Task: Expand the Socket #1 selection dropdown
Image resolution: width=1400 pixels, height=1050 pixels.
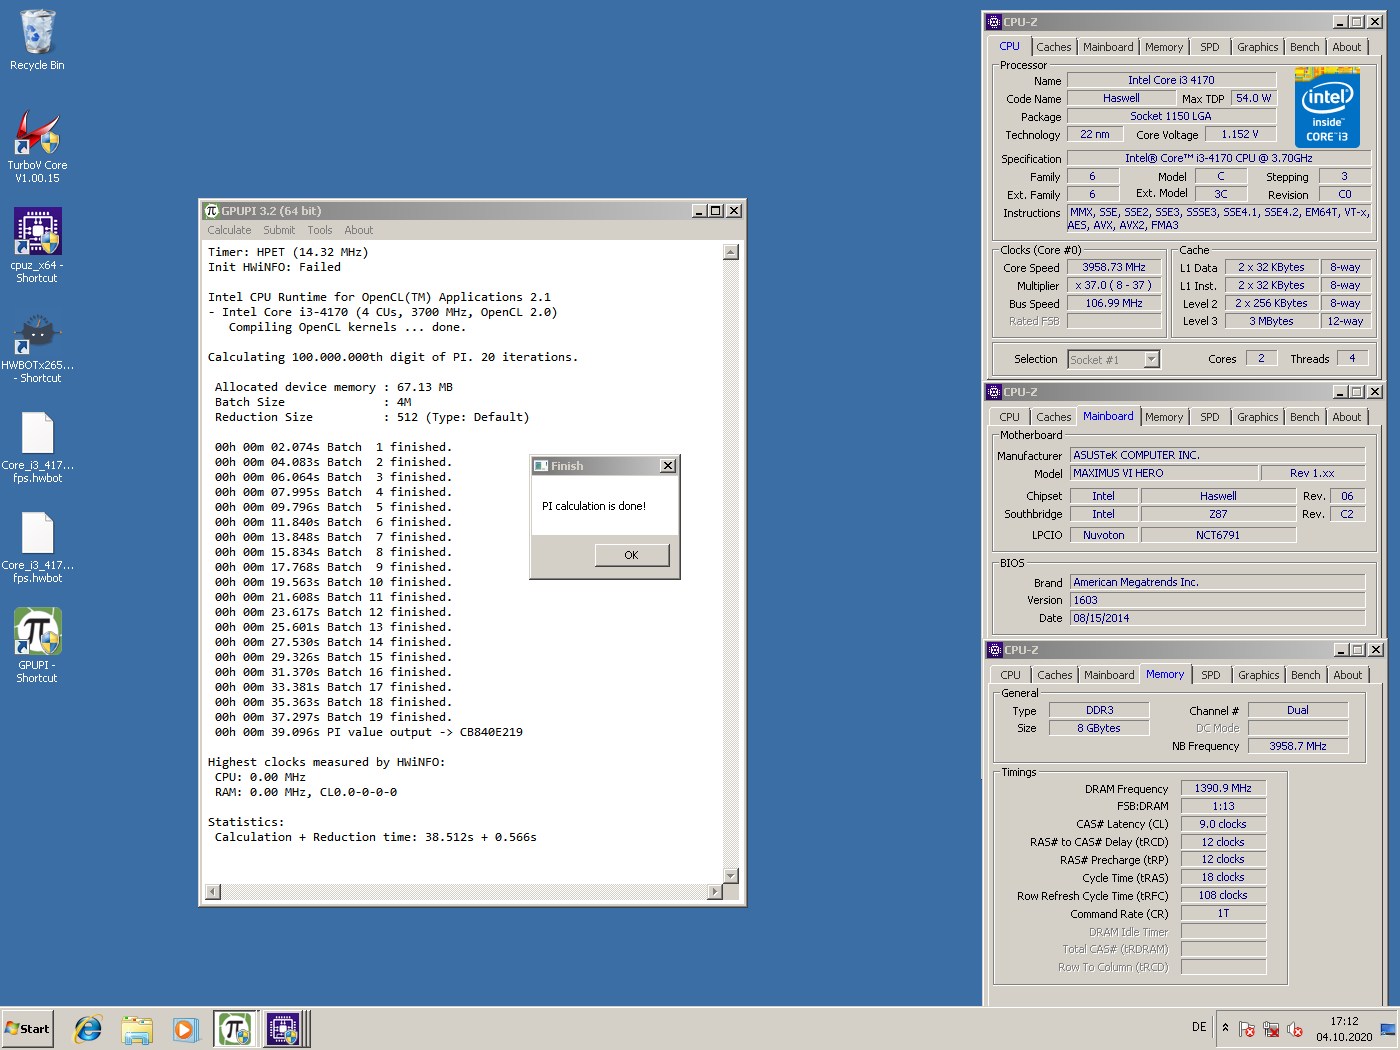Action: [1151, 359]
